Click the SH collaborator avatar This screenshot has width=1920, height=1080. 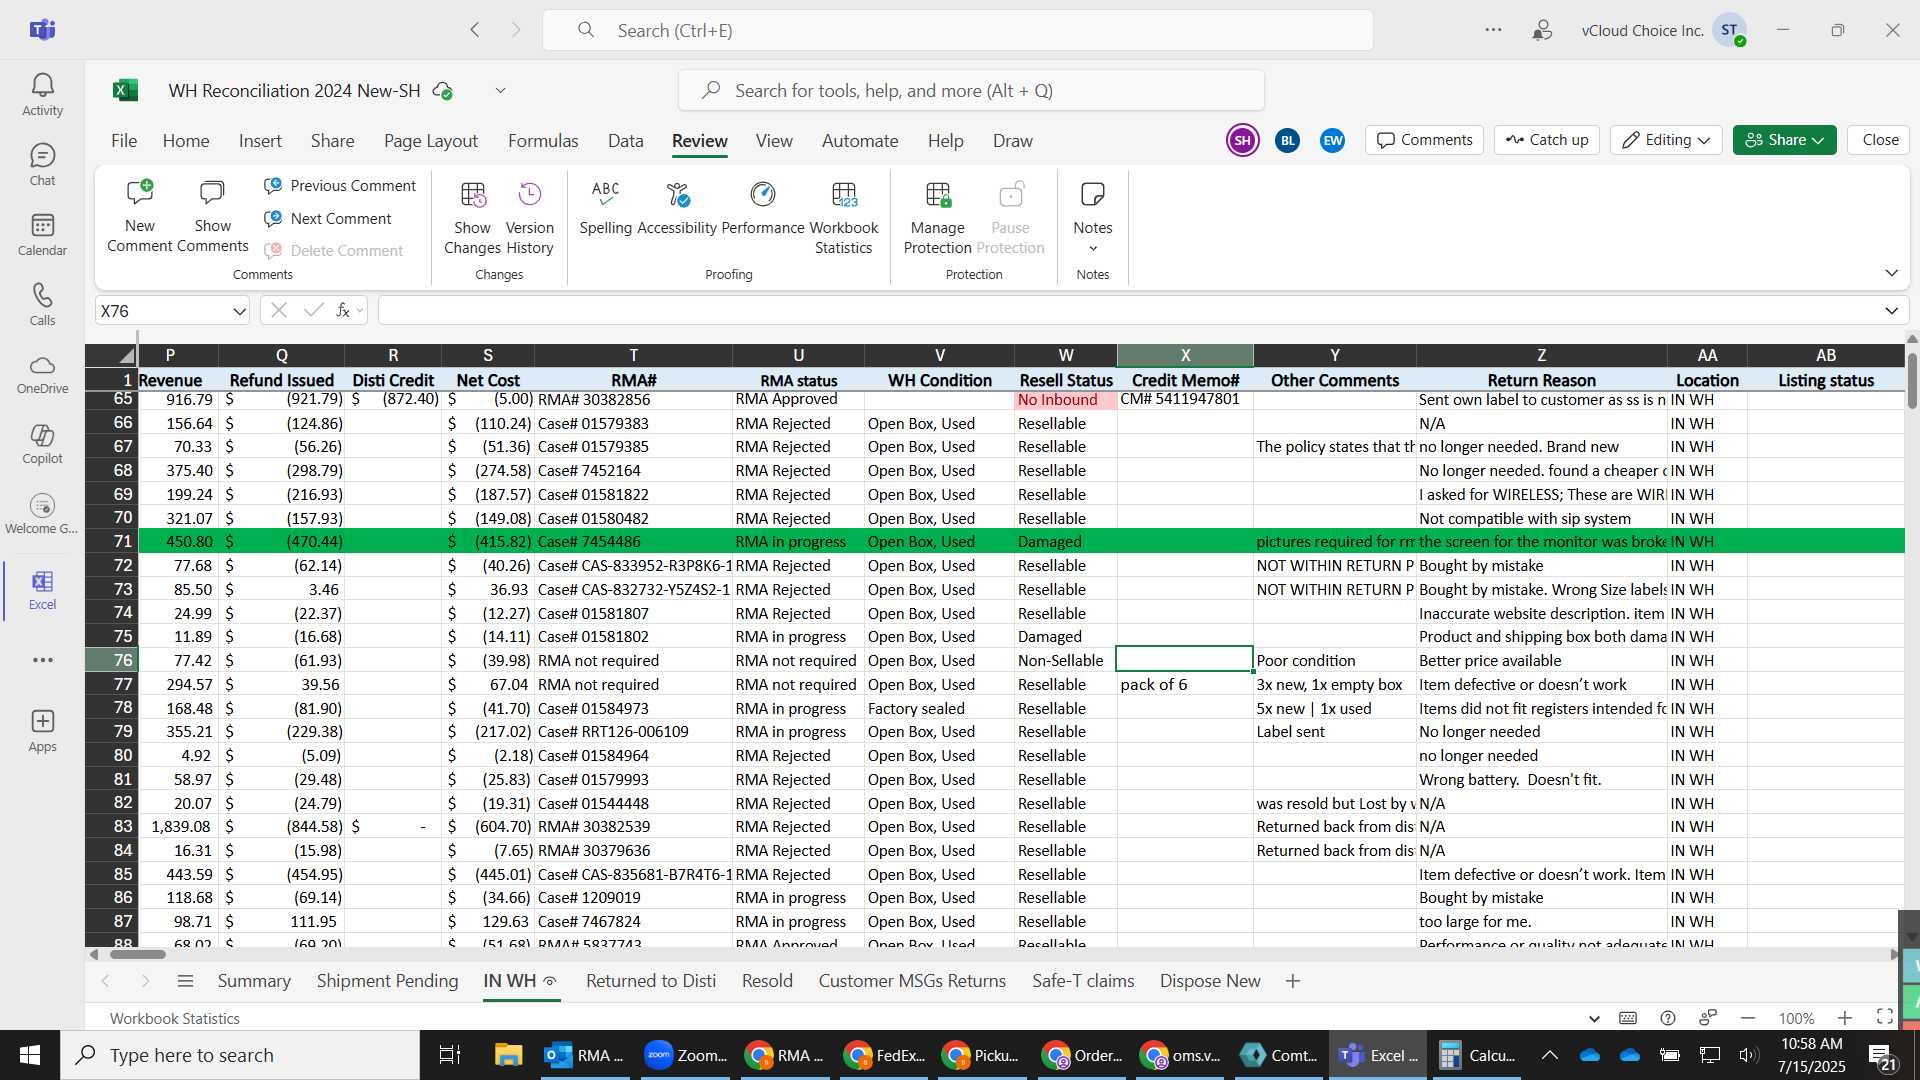coord(1243,140)
